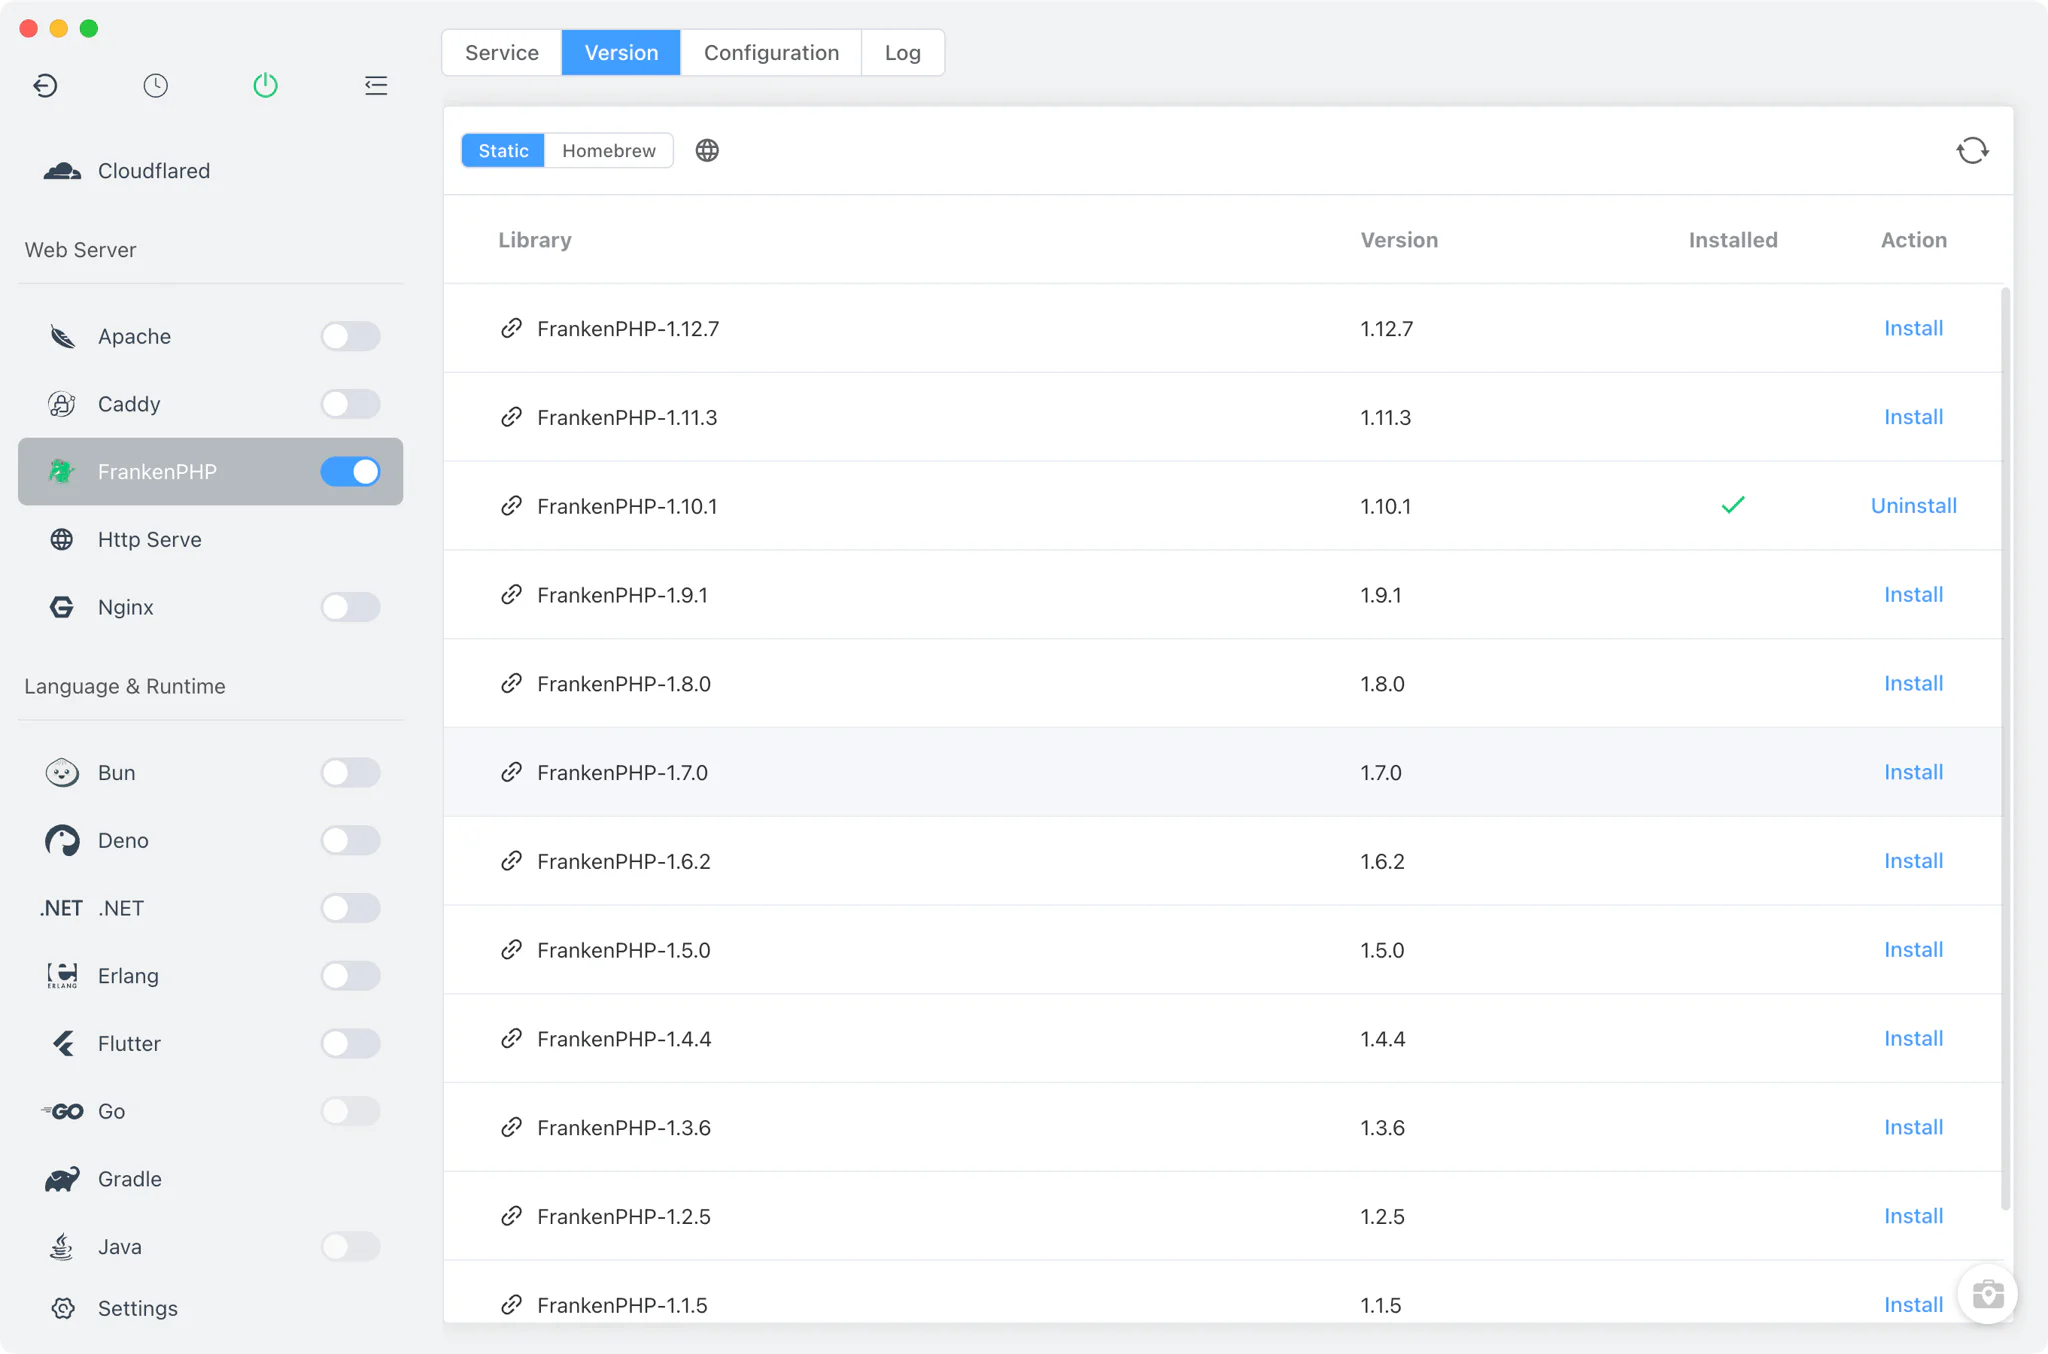
Task: Click link icon for FrankenPHP-1.10.1
Action: pos(511,506)
